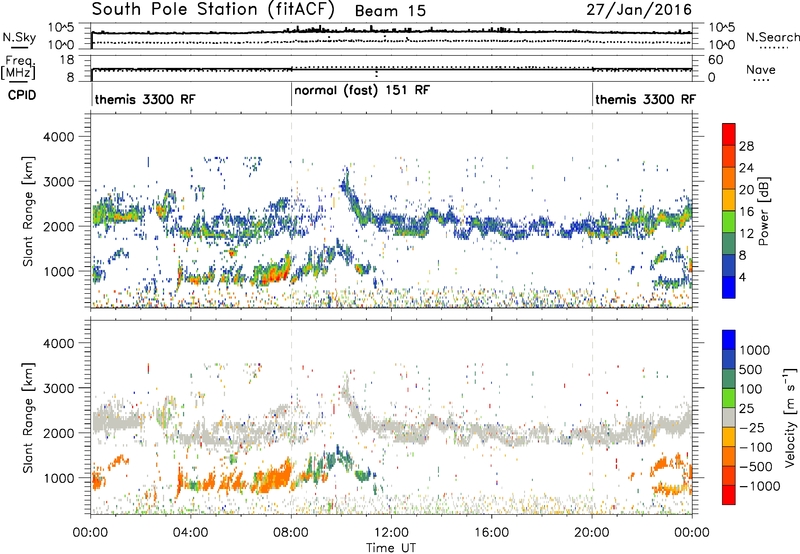Click the "16:00" time axis label
The height and width of the screenshot is (554, 800).
coord(491,533)
